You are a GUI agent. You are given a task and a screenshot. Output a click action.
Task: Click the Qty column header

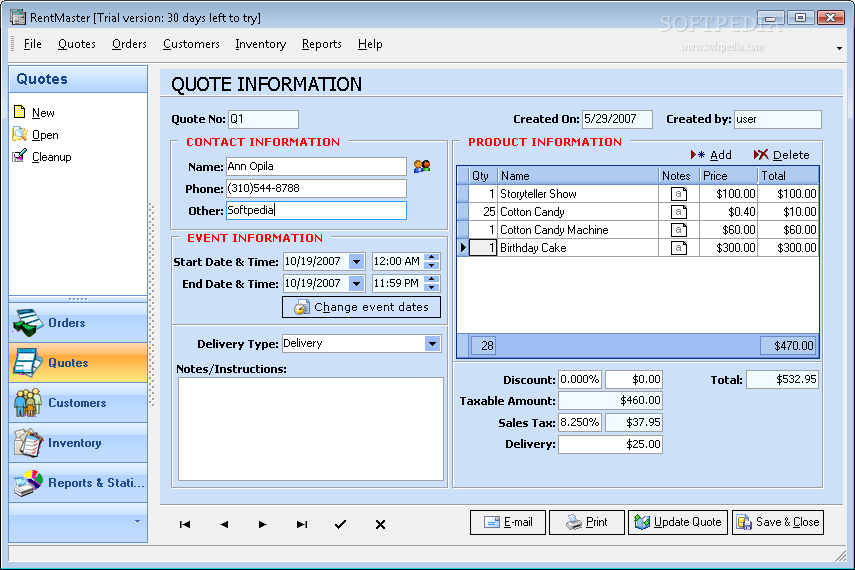(483, 176)
